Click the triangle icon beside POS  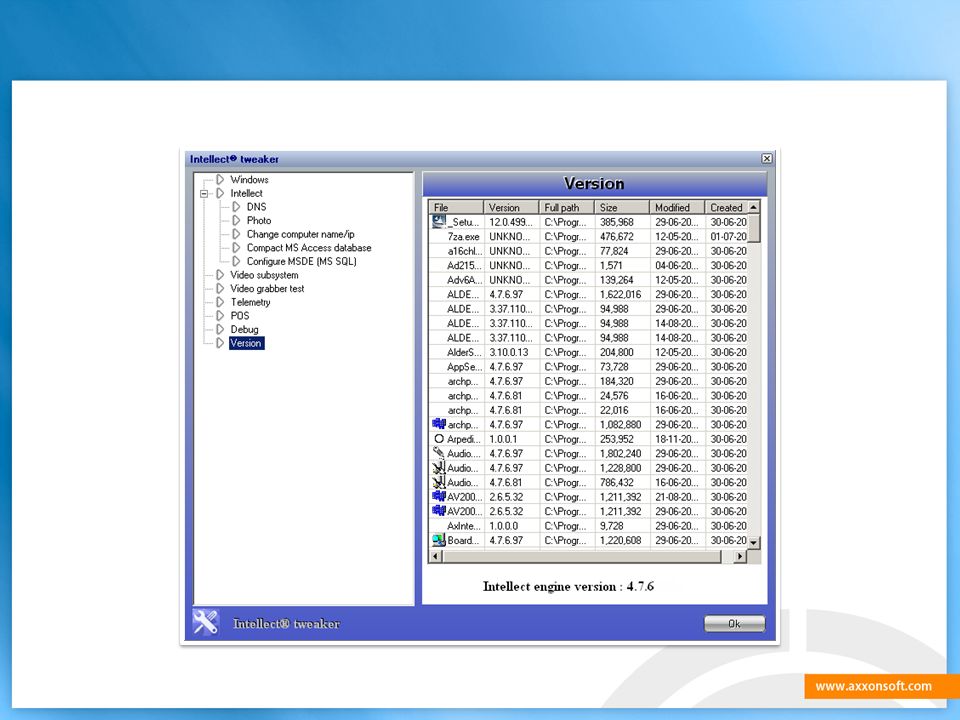220,316
